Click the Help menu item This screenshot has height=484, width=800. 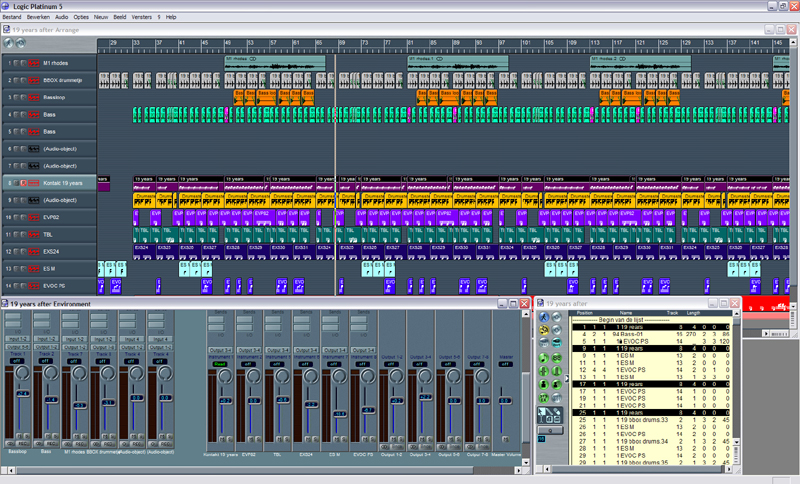(x=171, y=17)
